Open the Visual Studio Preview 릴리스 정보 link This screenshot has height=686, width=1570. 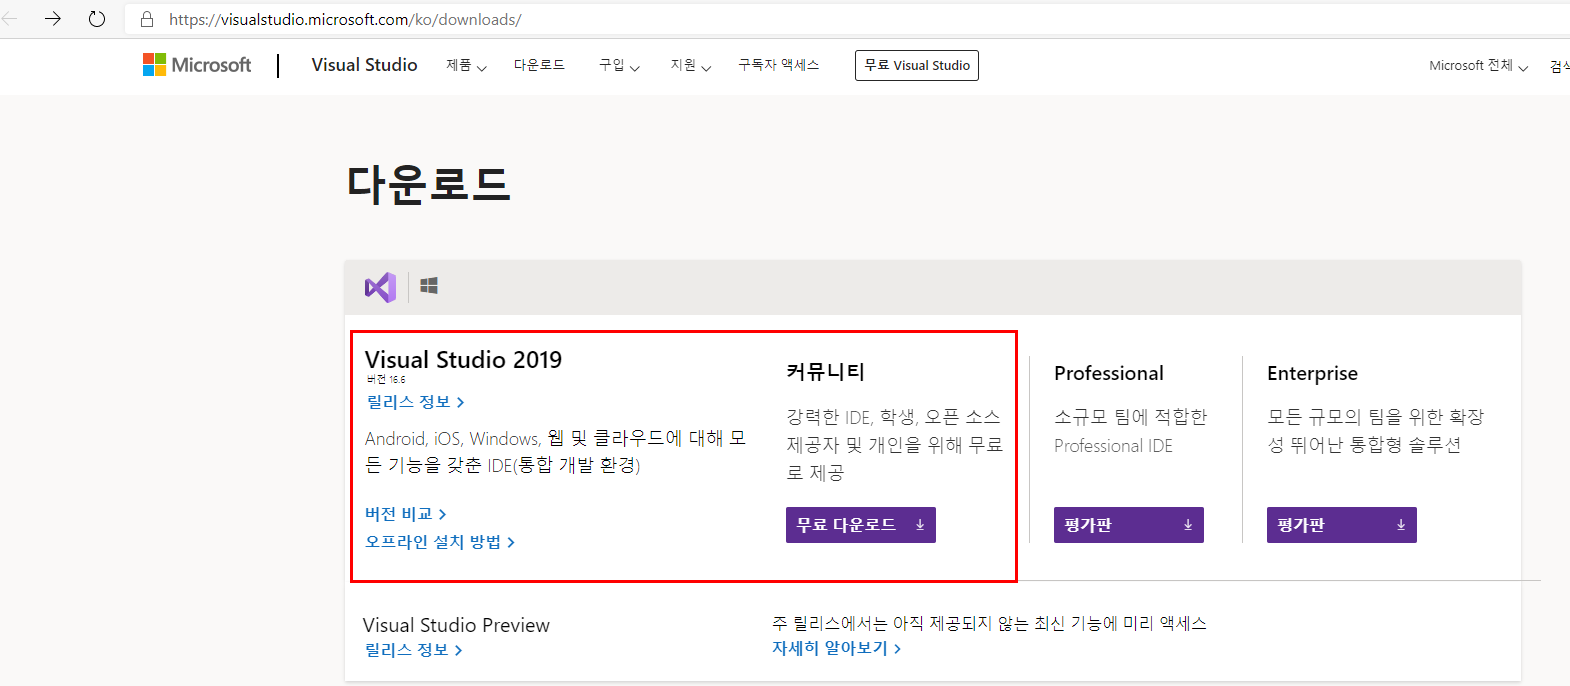(x=412, y=650)
